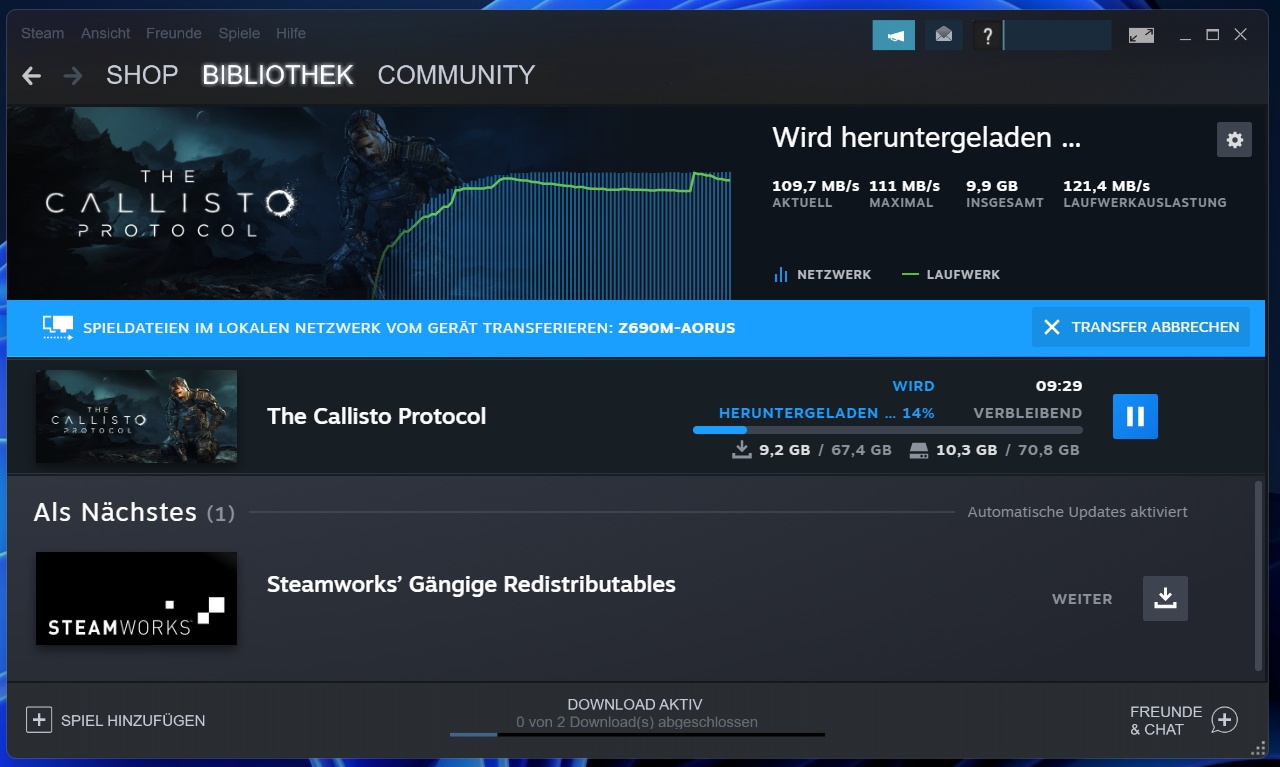The image size is (1280, 767).
Task: Click device name Z690M-AORUS
Action: coord(677,327)
